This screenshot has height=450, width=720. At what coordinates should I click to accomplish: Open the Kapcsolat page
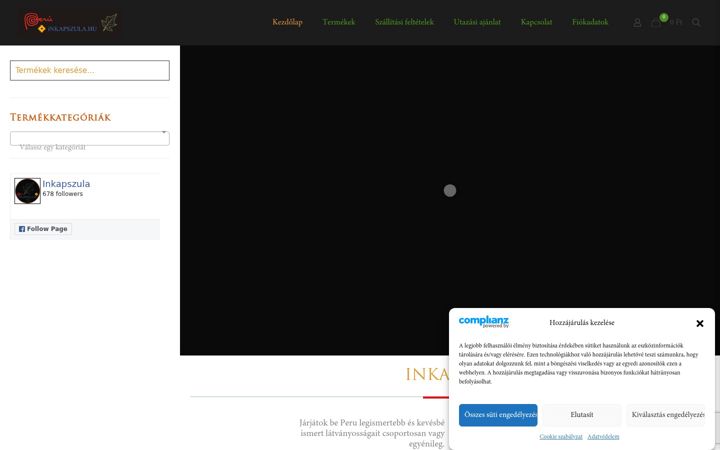point(536,22)
